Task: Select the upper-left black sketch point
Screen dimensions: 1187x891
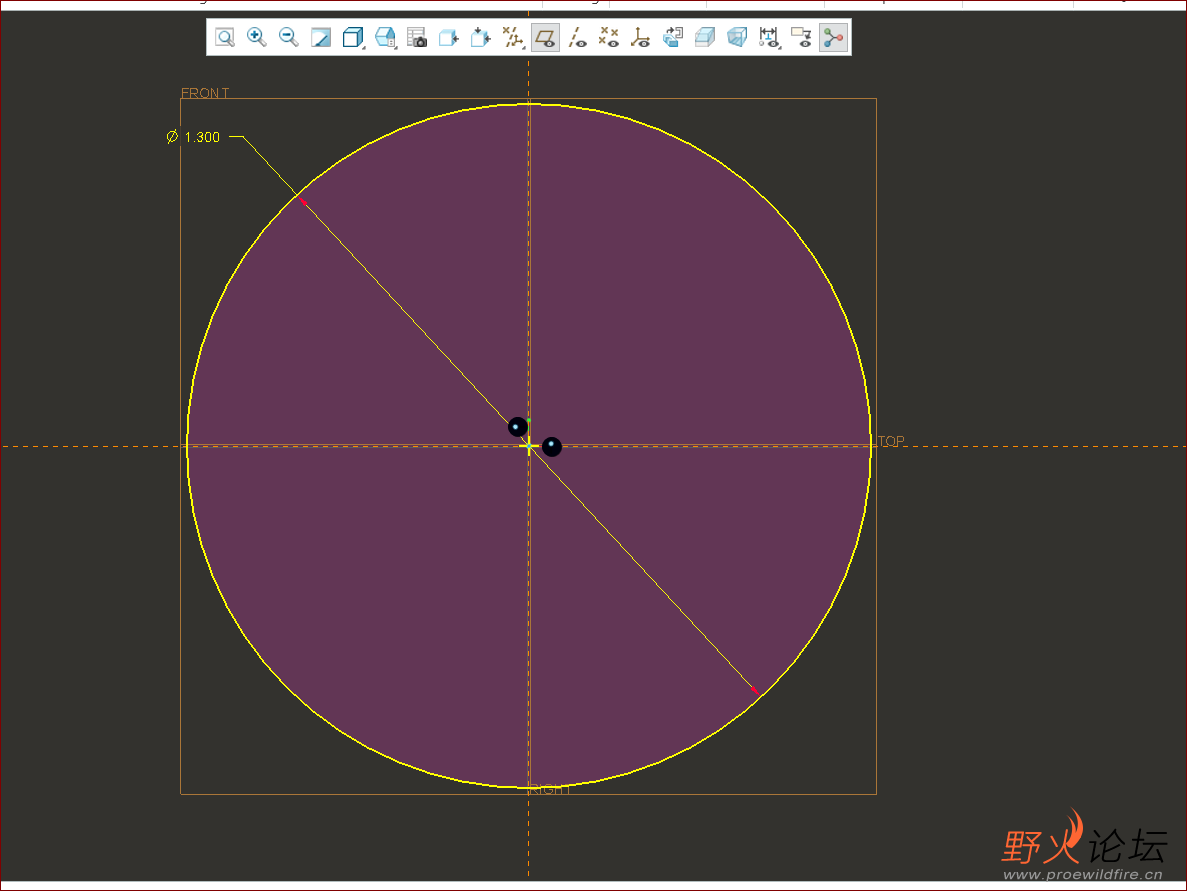Action: pos(518,427)
